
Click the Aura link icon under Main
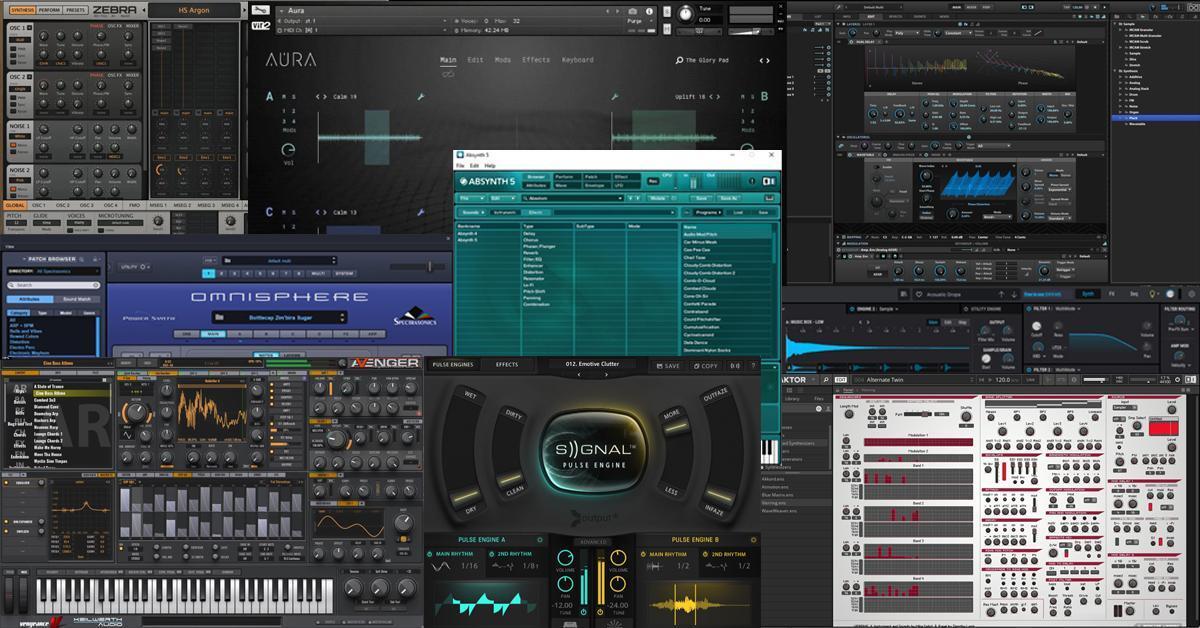pos(448,74)
